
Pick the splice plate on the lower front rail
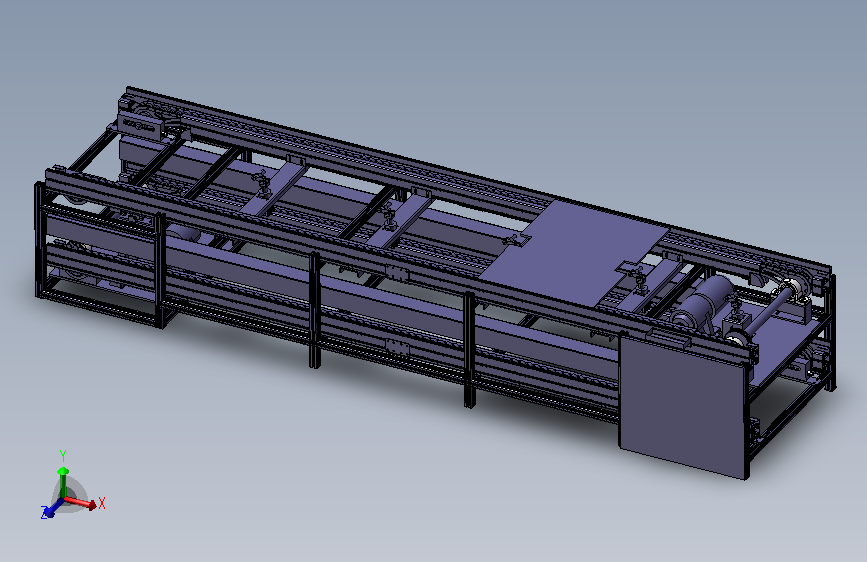pyautogui.click(x=397, y=347)
